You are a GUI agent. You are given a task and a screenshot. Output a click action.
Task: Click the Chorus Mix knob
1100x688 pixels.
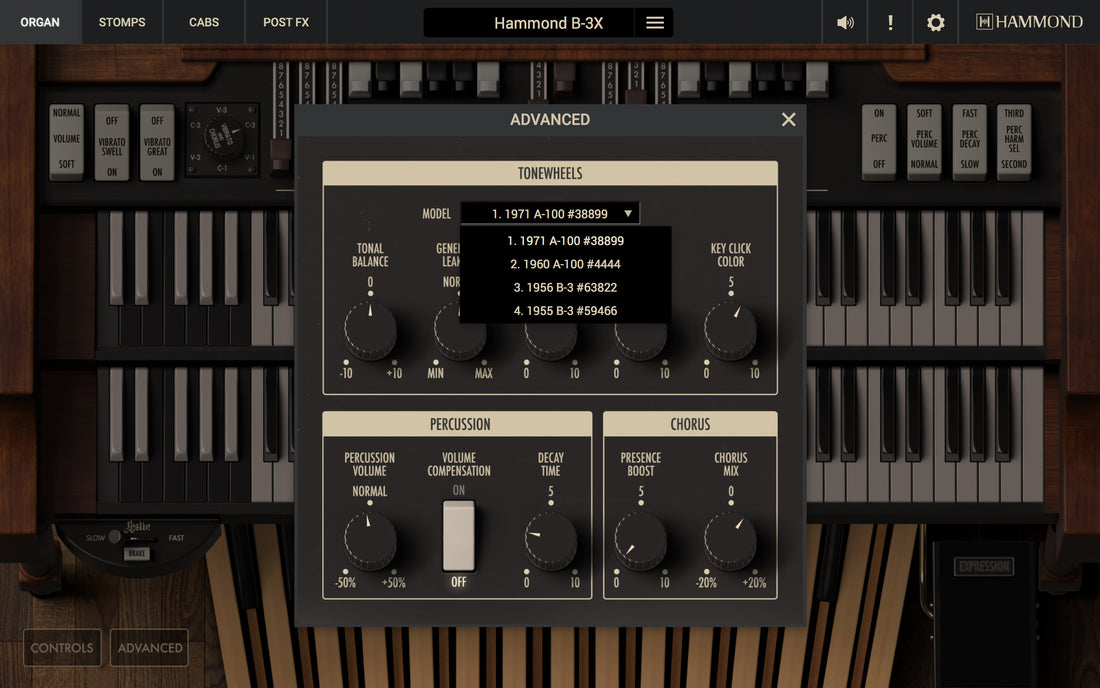pos(730,540)
